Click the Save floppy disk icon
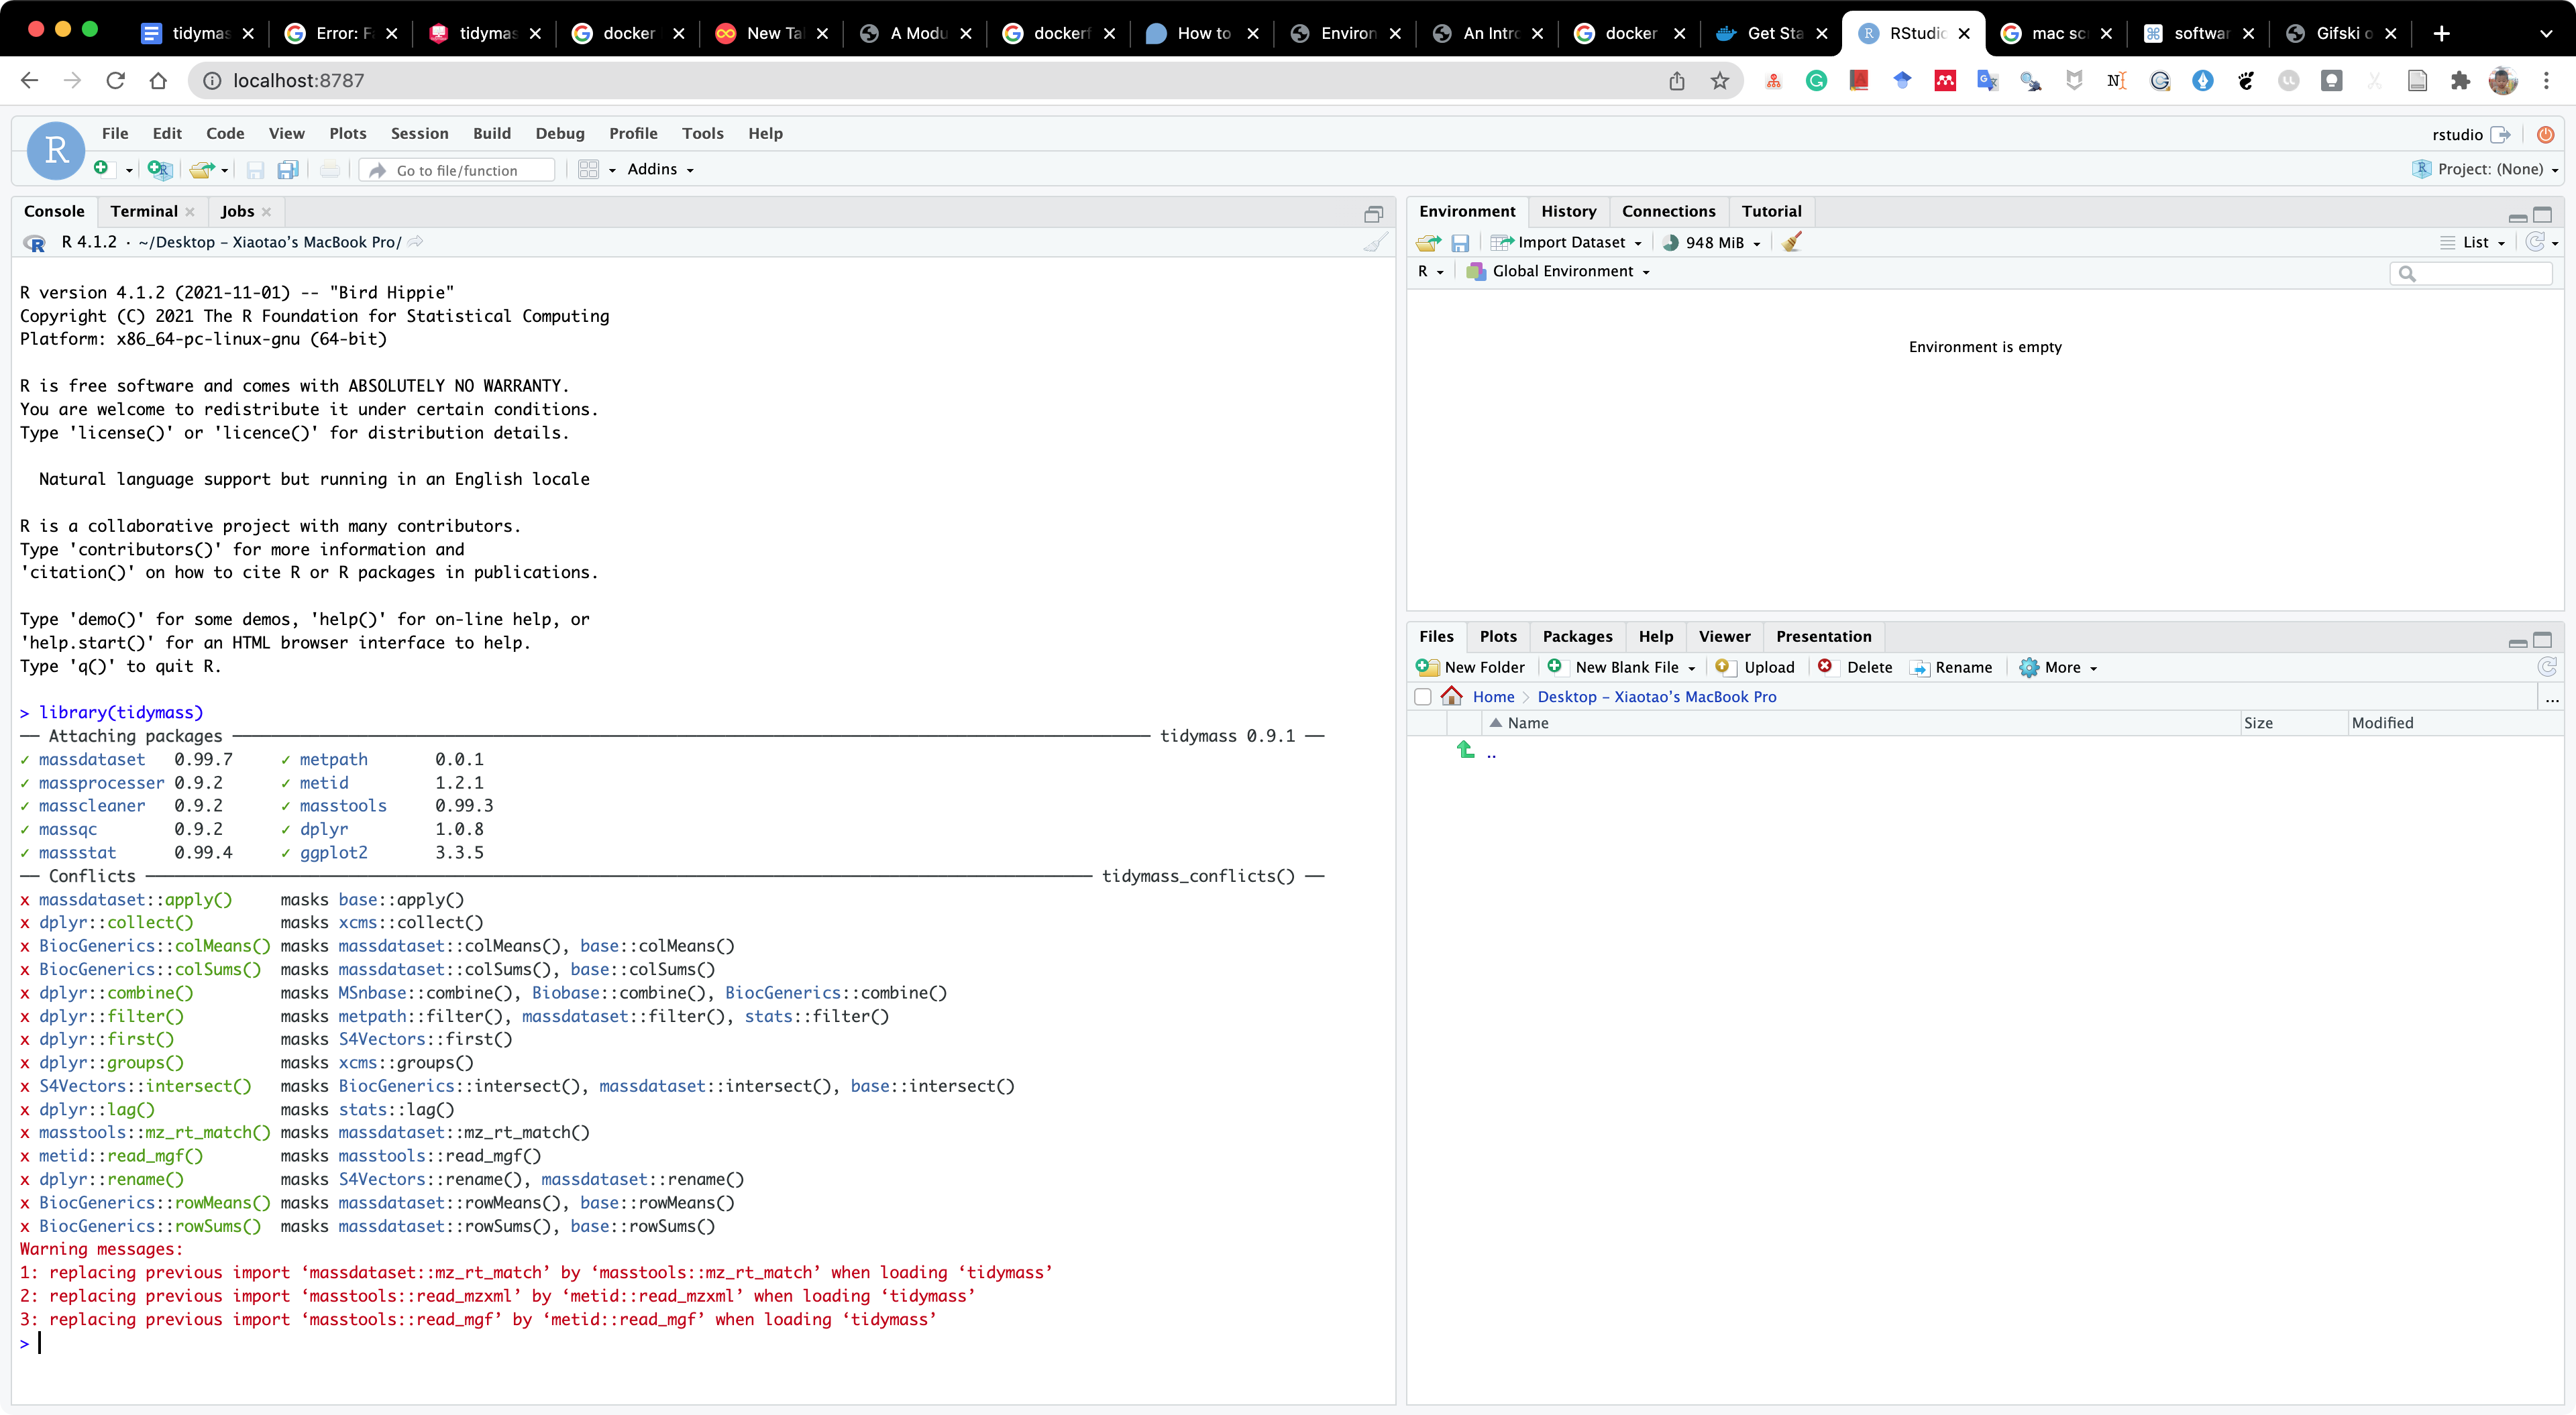 (x=255, y=170)
